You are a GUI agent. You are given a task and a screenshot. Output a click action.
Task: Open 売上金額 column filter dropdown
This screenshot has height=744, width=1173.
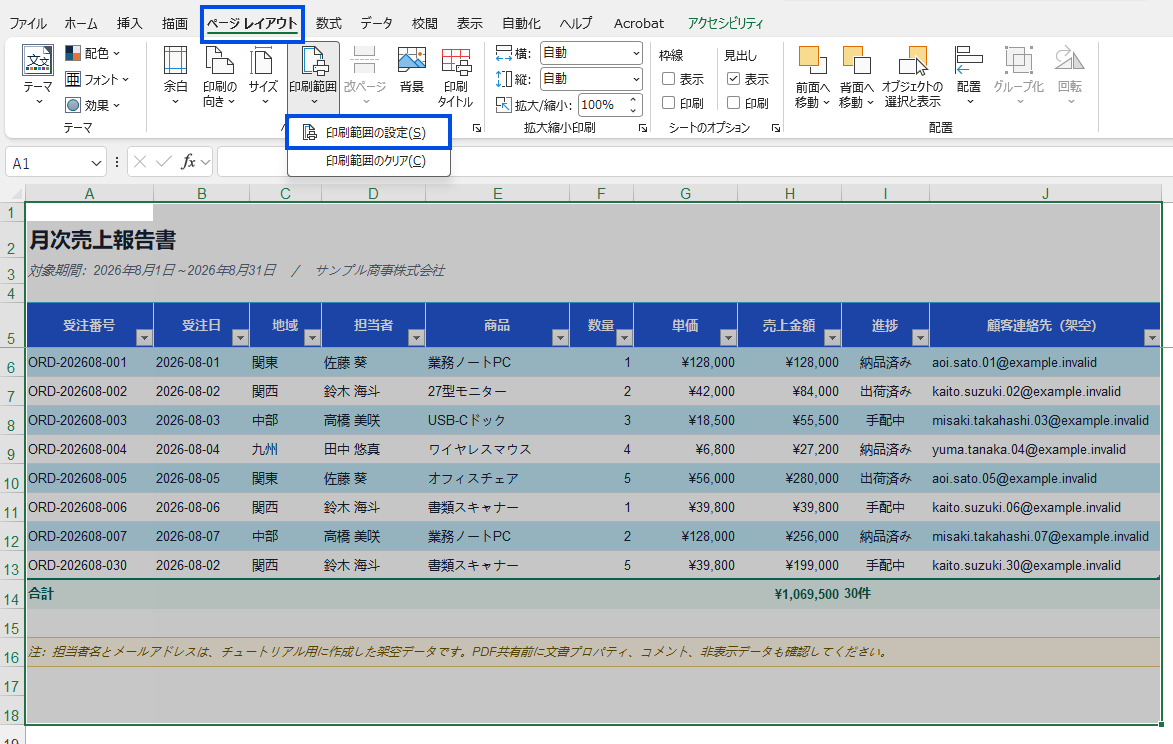[832, 338]
